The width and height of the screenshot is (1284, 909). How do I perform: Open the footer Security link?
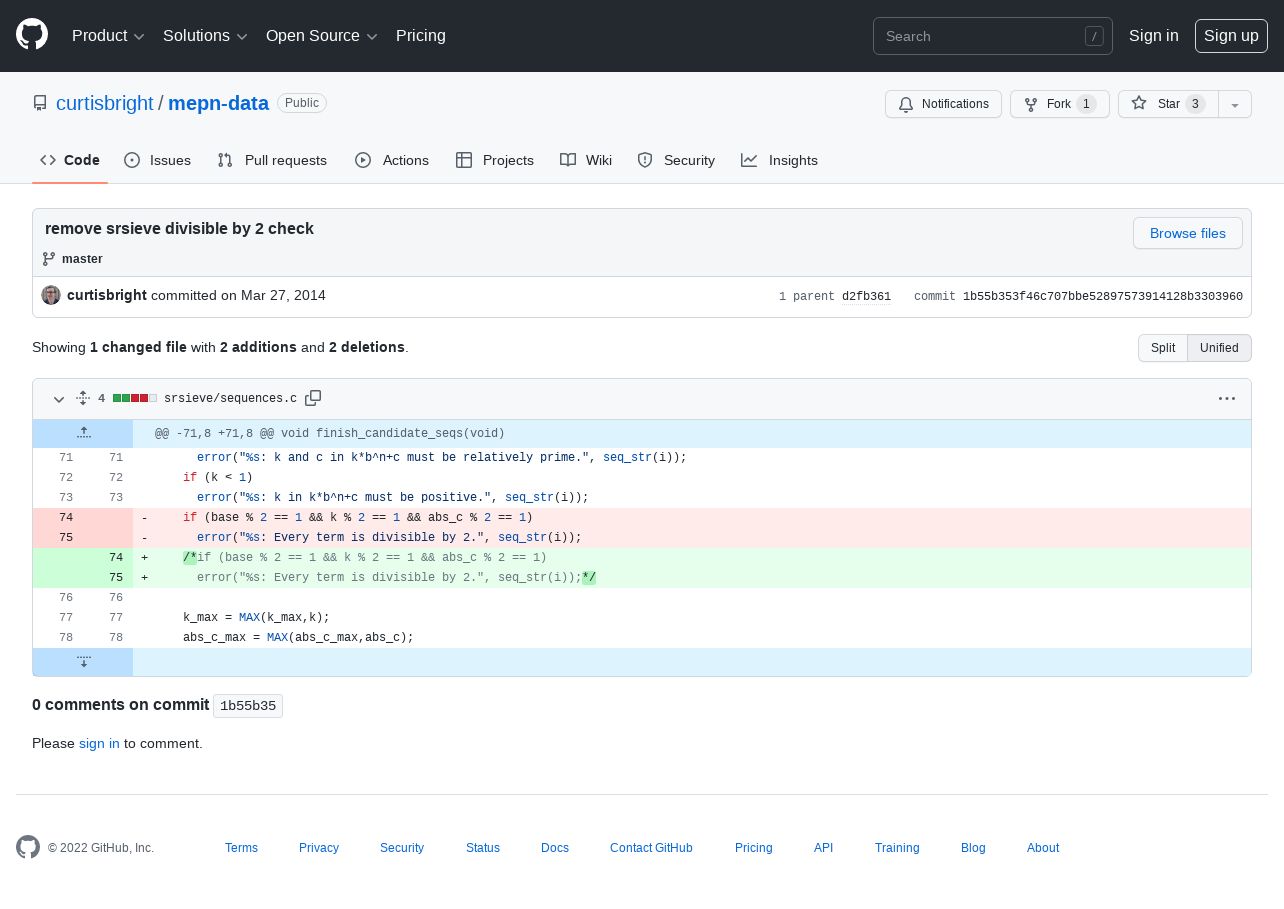(x=402, y=848)
